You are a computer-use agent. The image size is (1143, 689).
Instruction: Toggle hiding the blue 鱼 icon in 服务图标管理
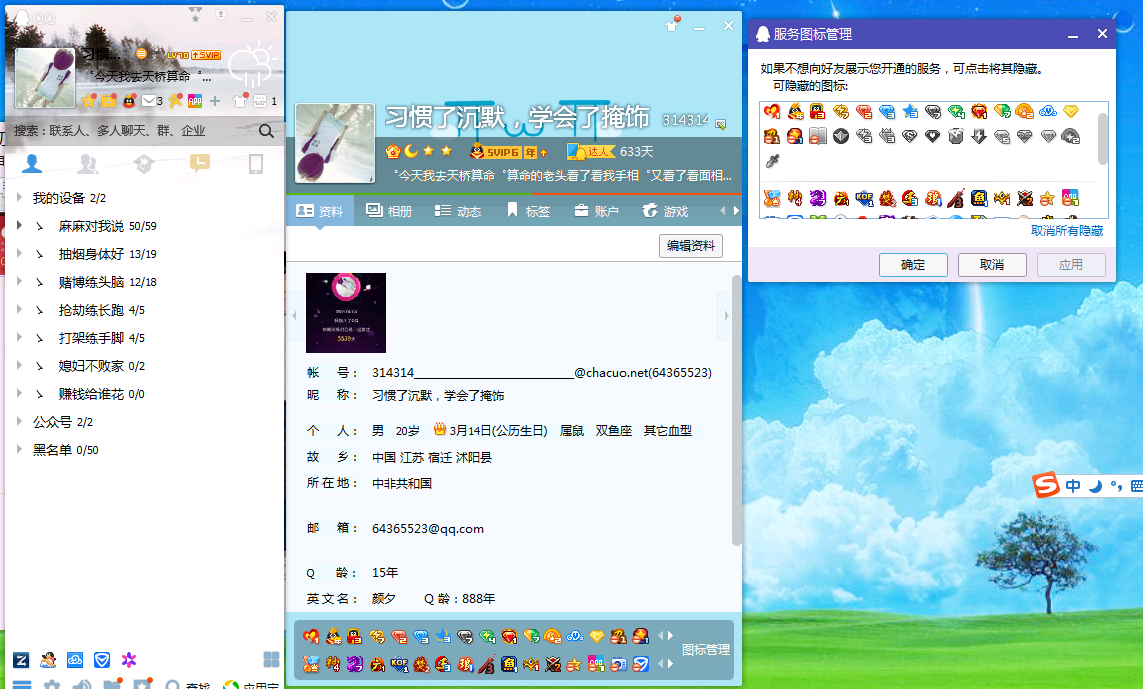point(979,198)
